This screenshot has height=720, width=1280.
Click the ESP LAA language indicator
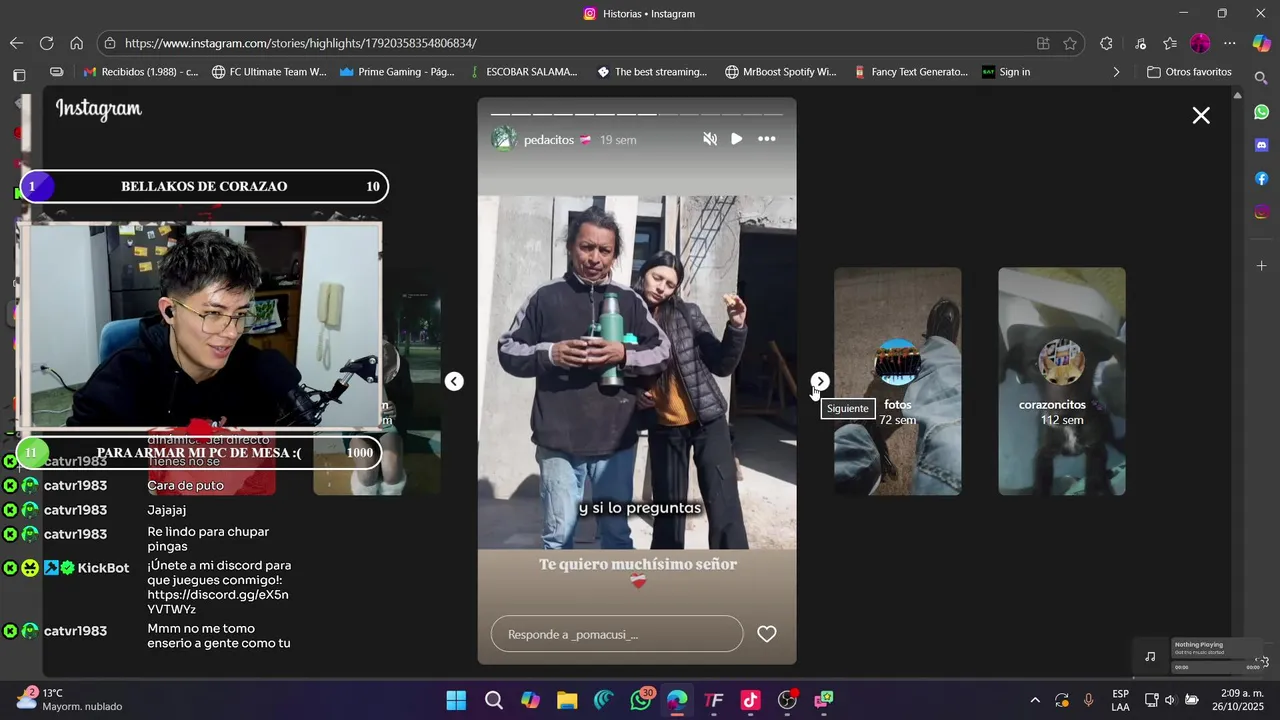1120,700
